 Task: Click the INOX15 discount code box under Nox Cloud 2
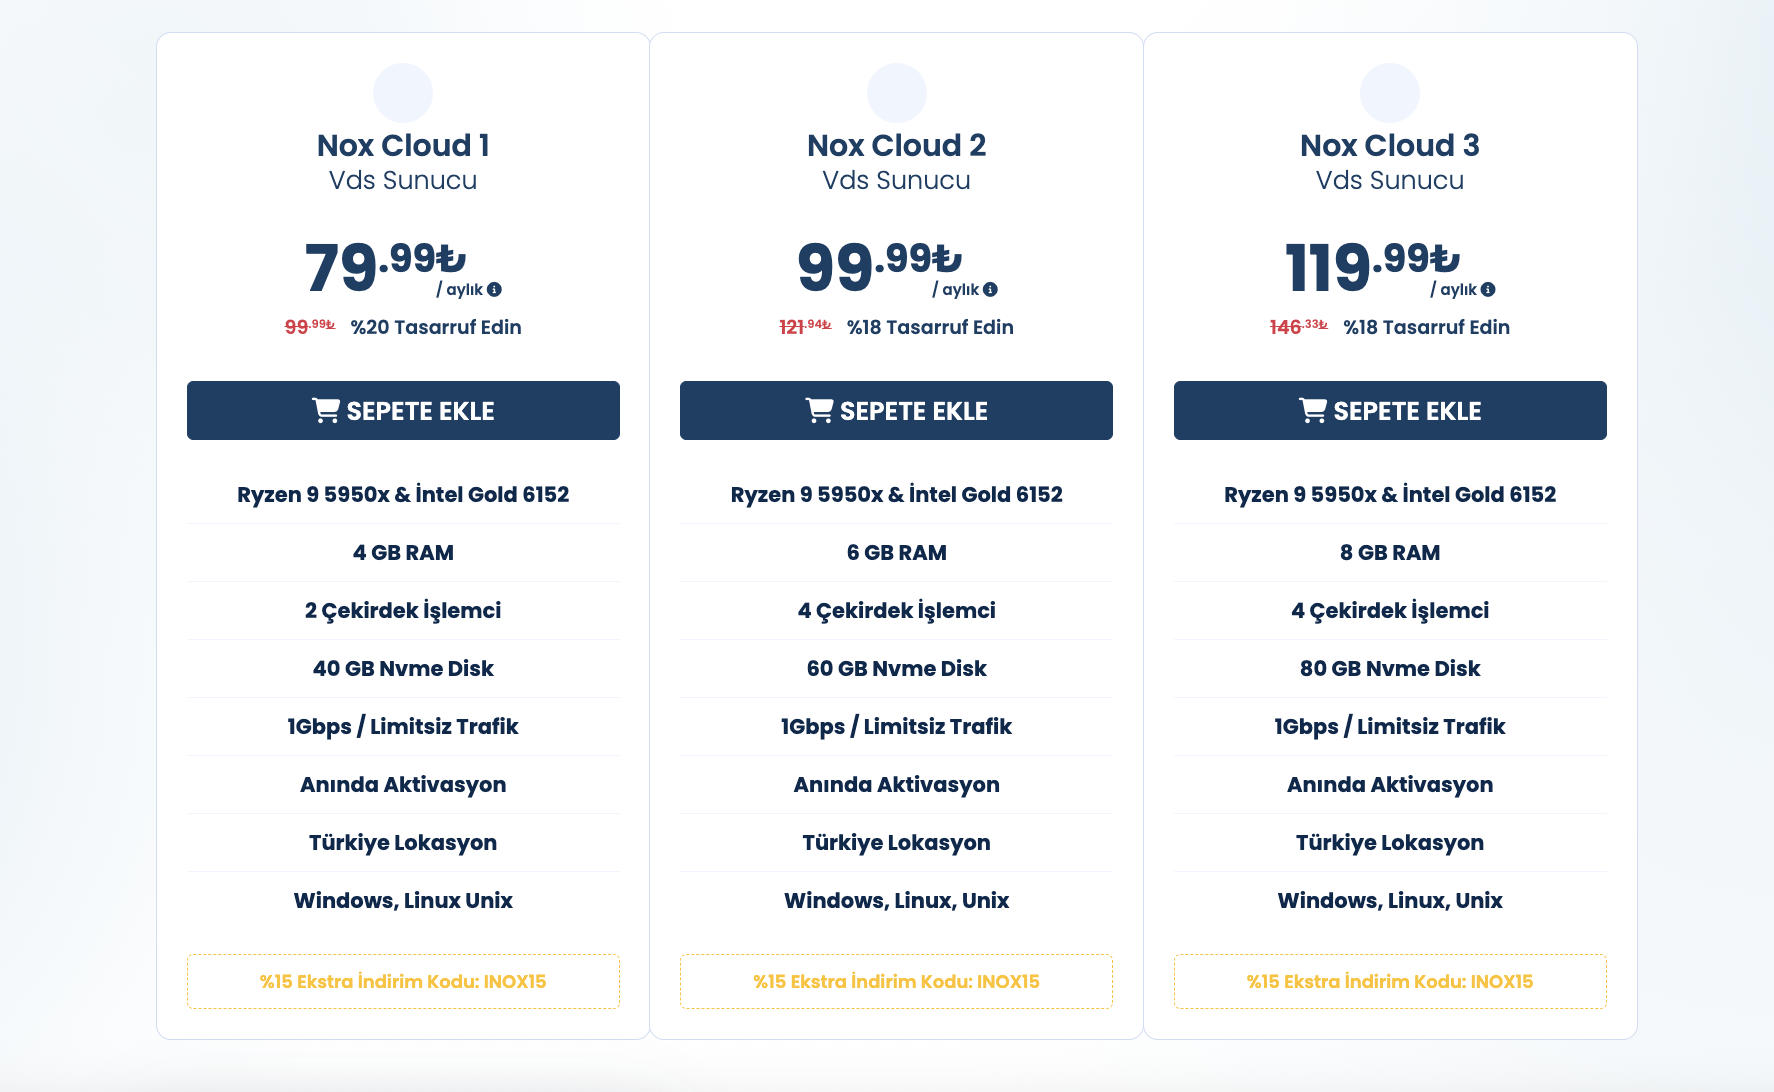tap(897, 981)
